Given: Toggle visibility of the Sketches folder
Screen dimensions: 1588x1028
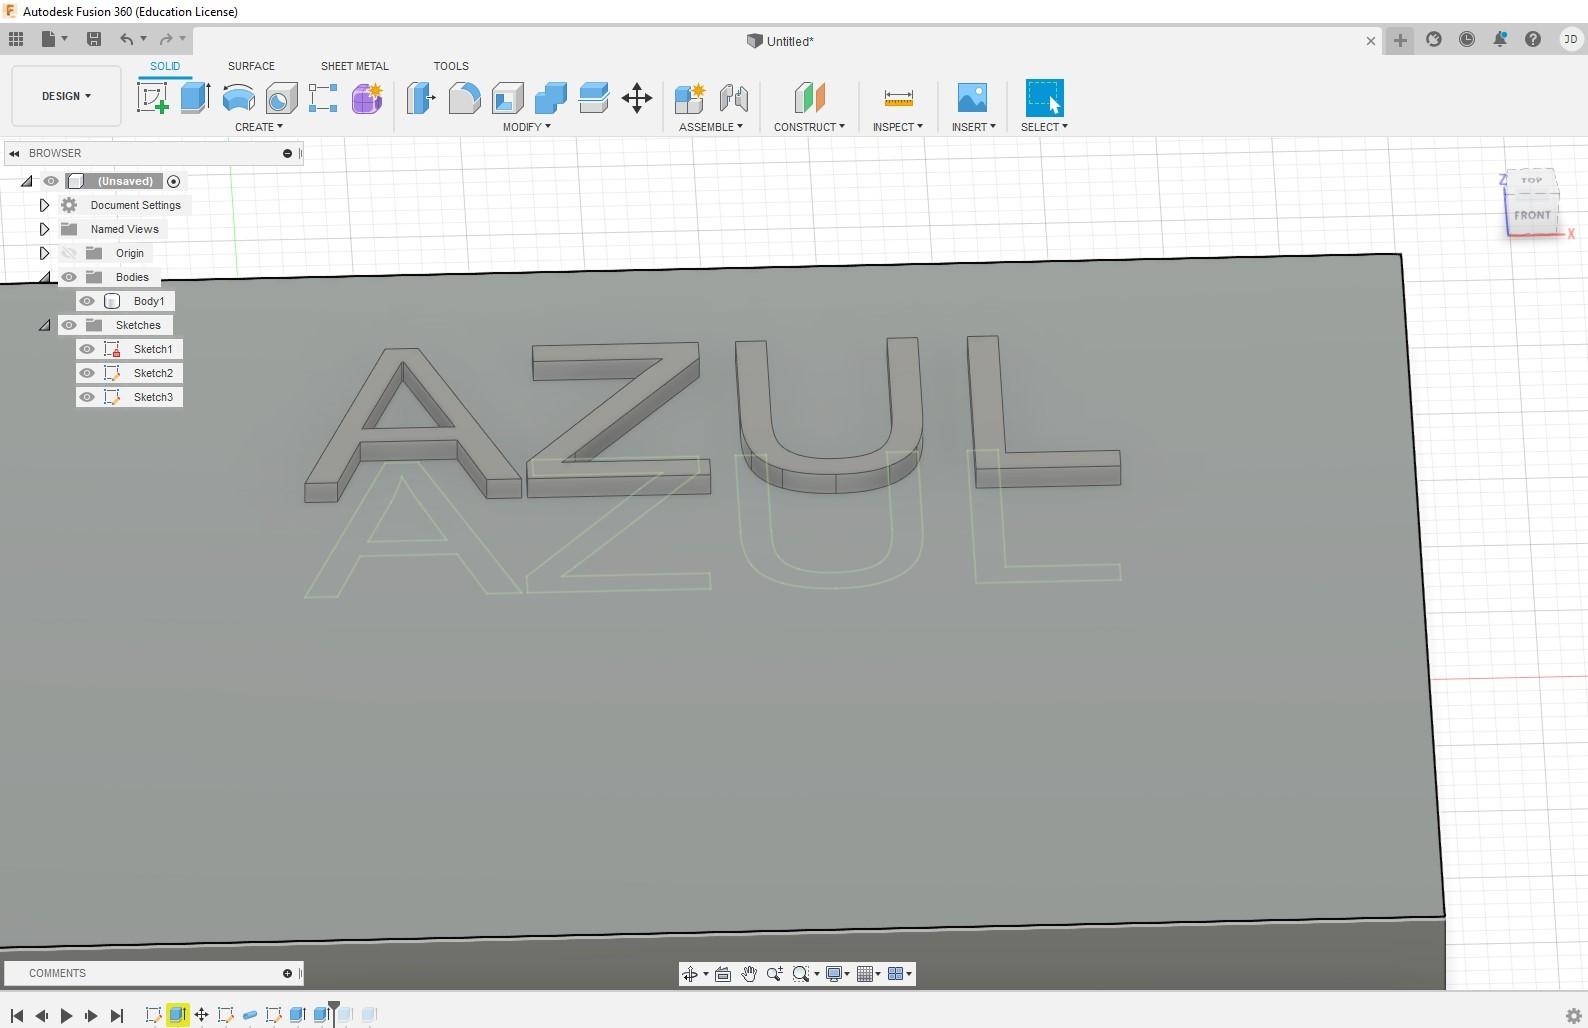Looking at the screenshot, I should 69,325.
